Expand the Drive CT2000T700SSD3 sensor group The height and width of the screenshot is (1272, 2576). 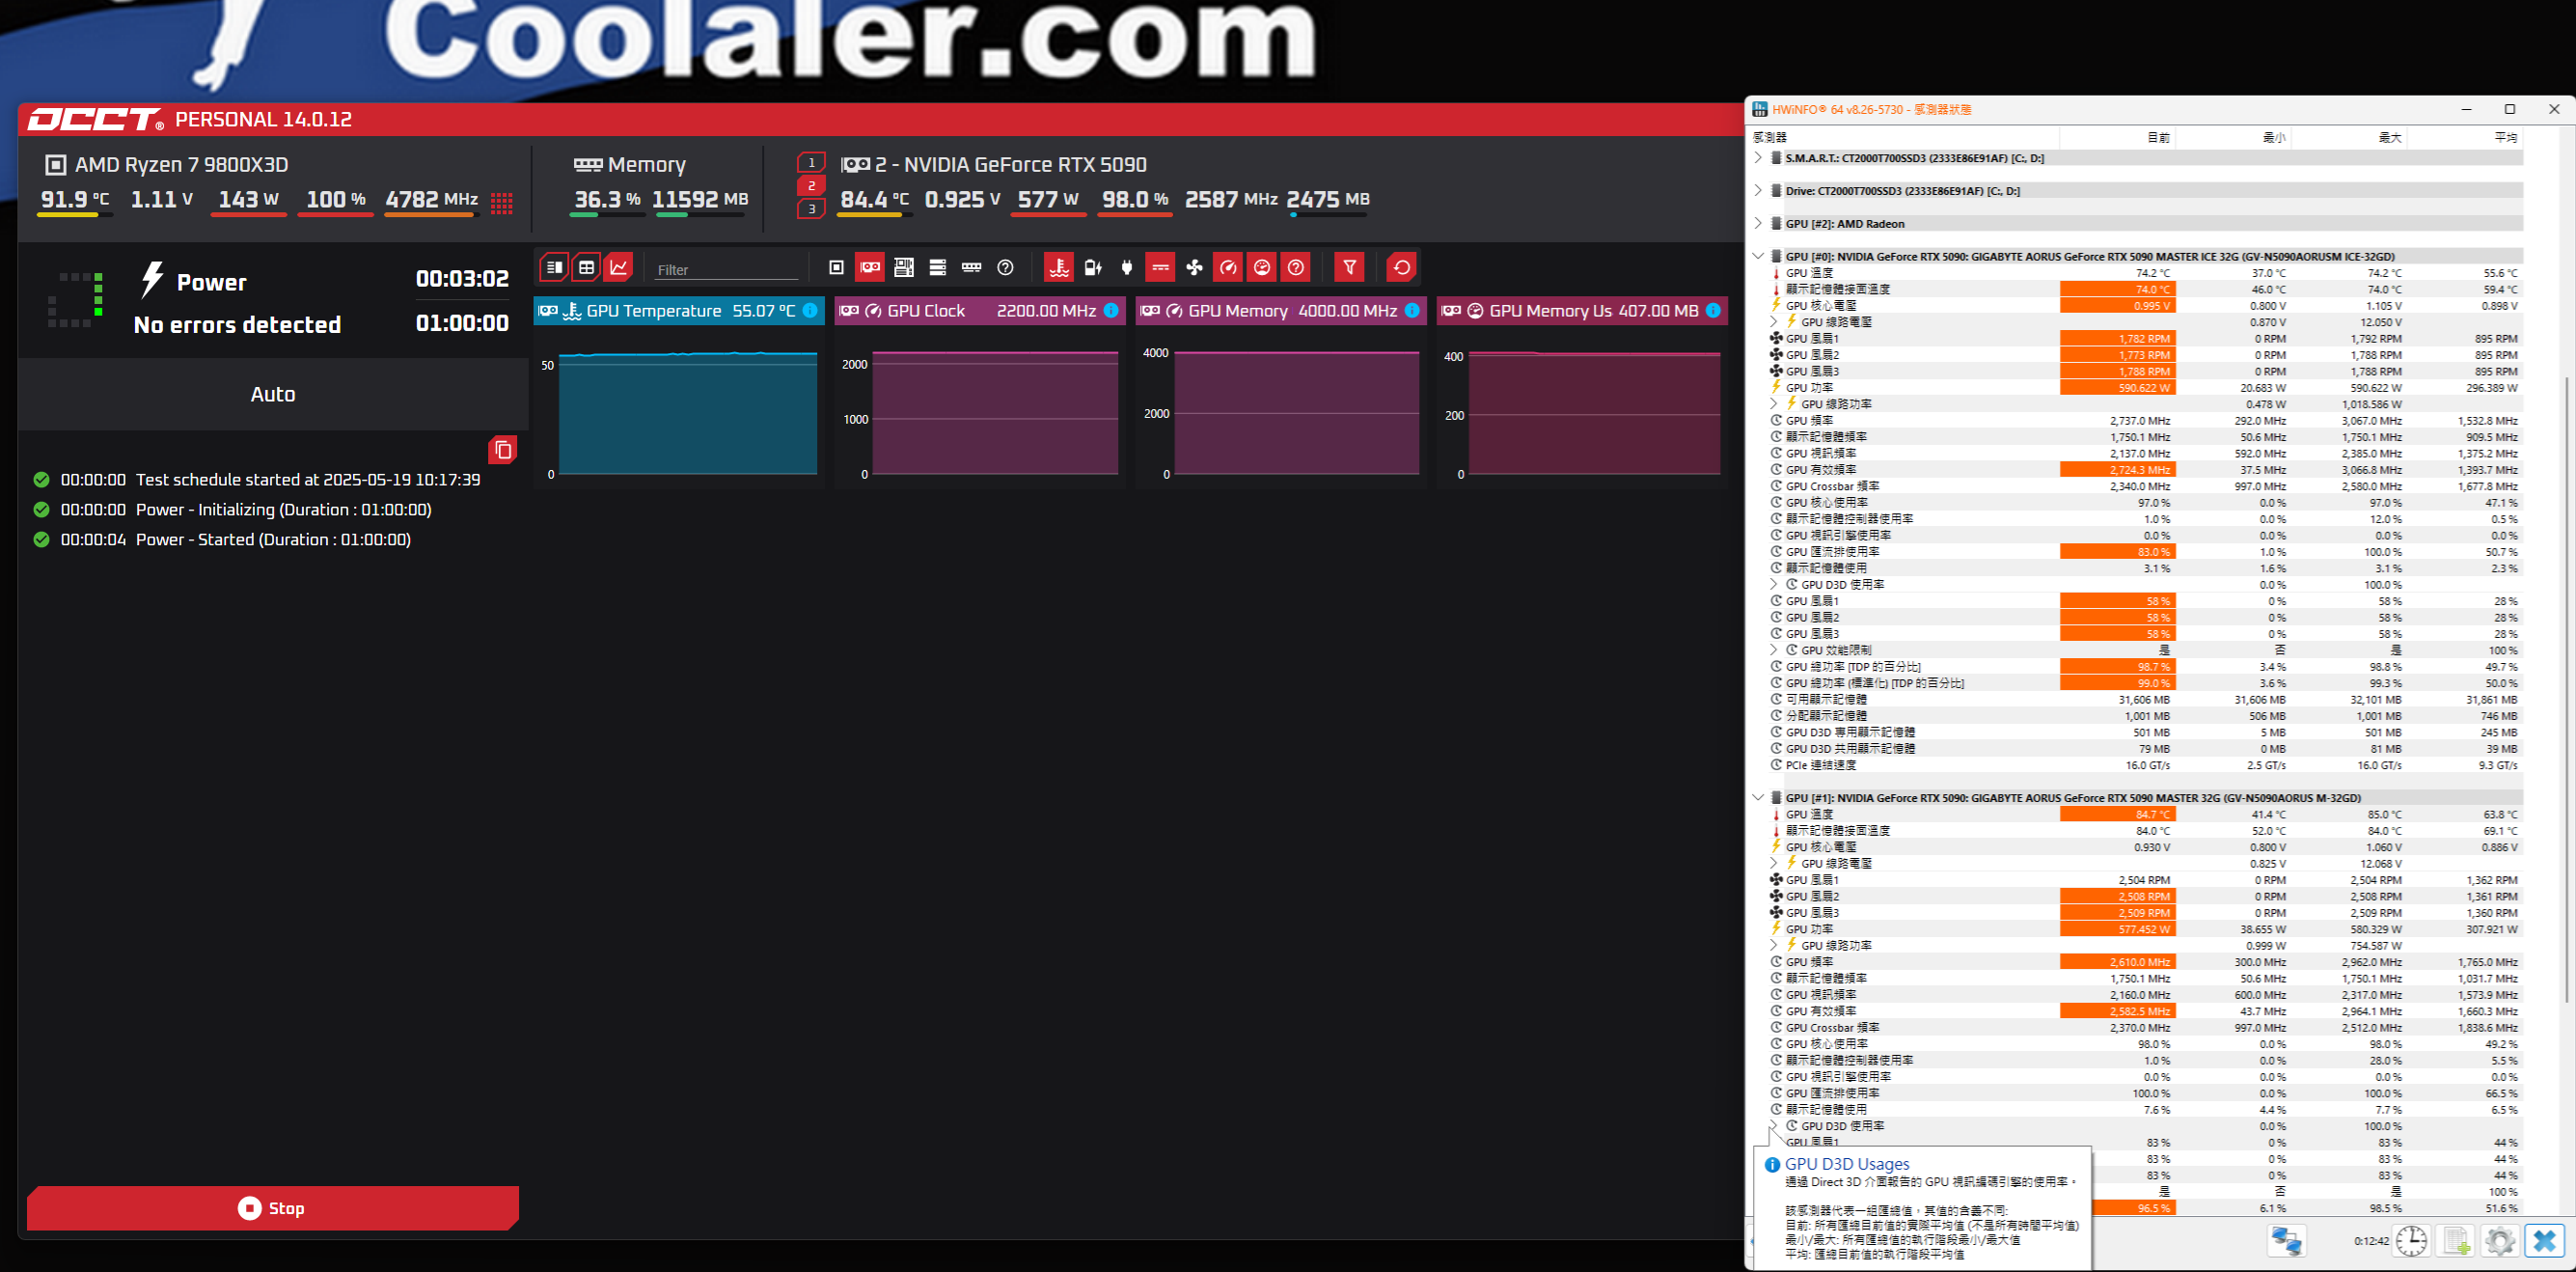[x=1758, y=191]
